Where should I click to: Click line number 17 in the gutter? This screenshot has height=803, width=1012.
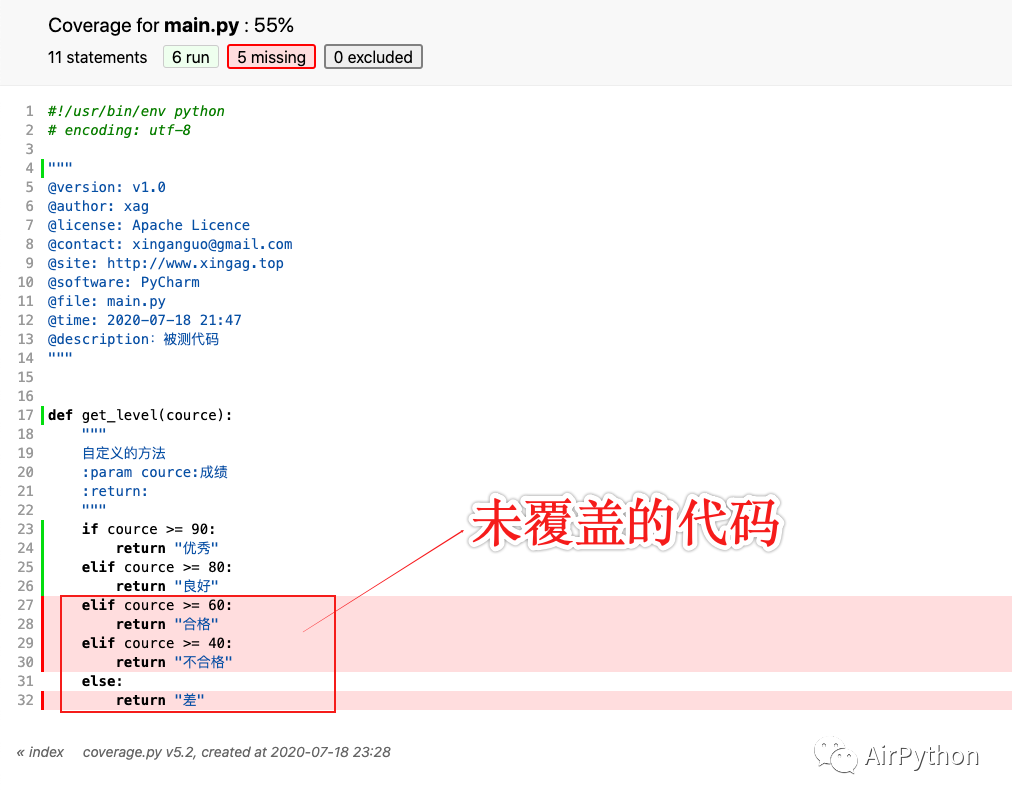[25, 415]
